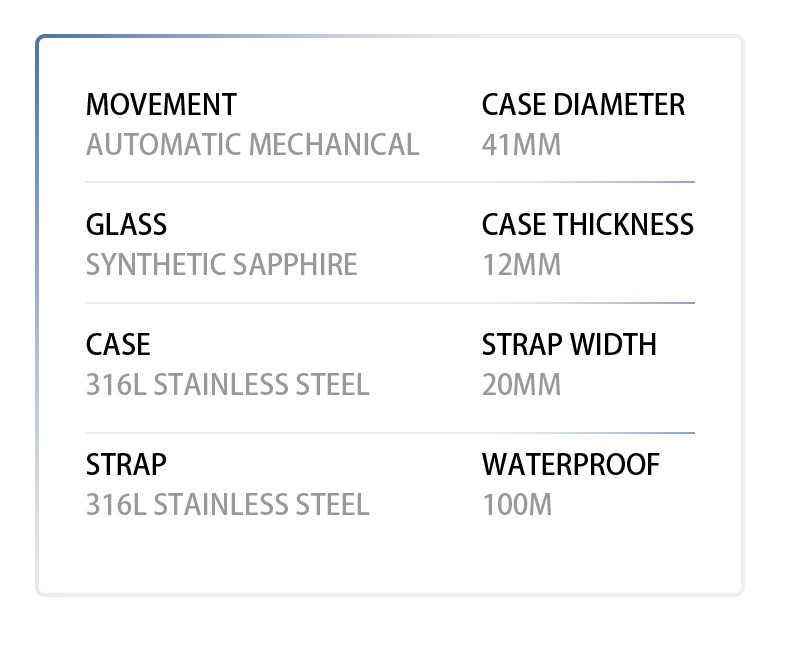The image size is (790, 657).
Task: Select the AUTOMATIC MECHANICAL value text
Action: pyautogui.click(x=252, y=145)
